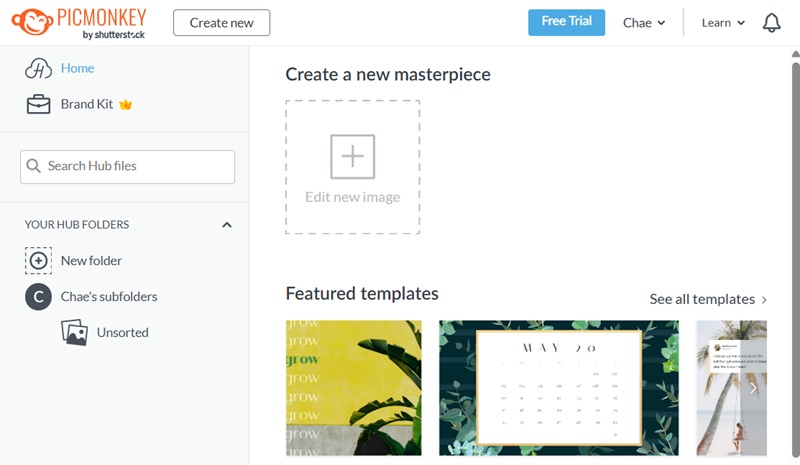The width and height of the screenshot is (800, 465).
Task: Click the search magnifier icon
Action: point(34,166)
